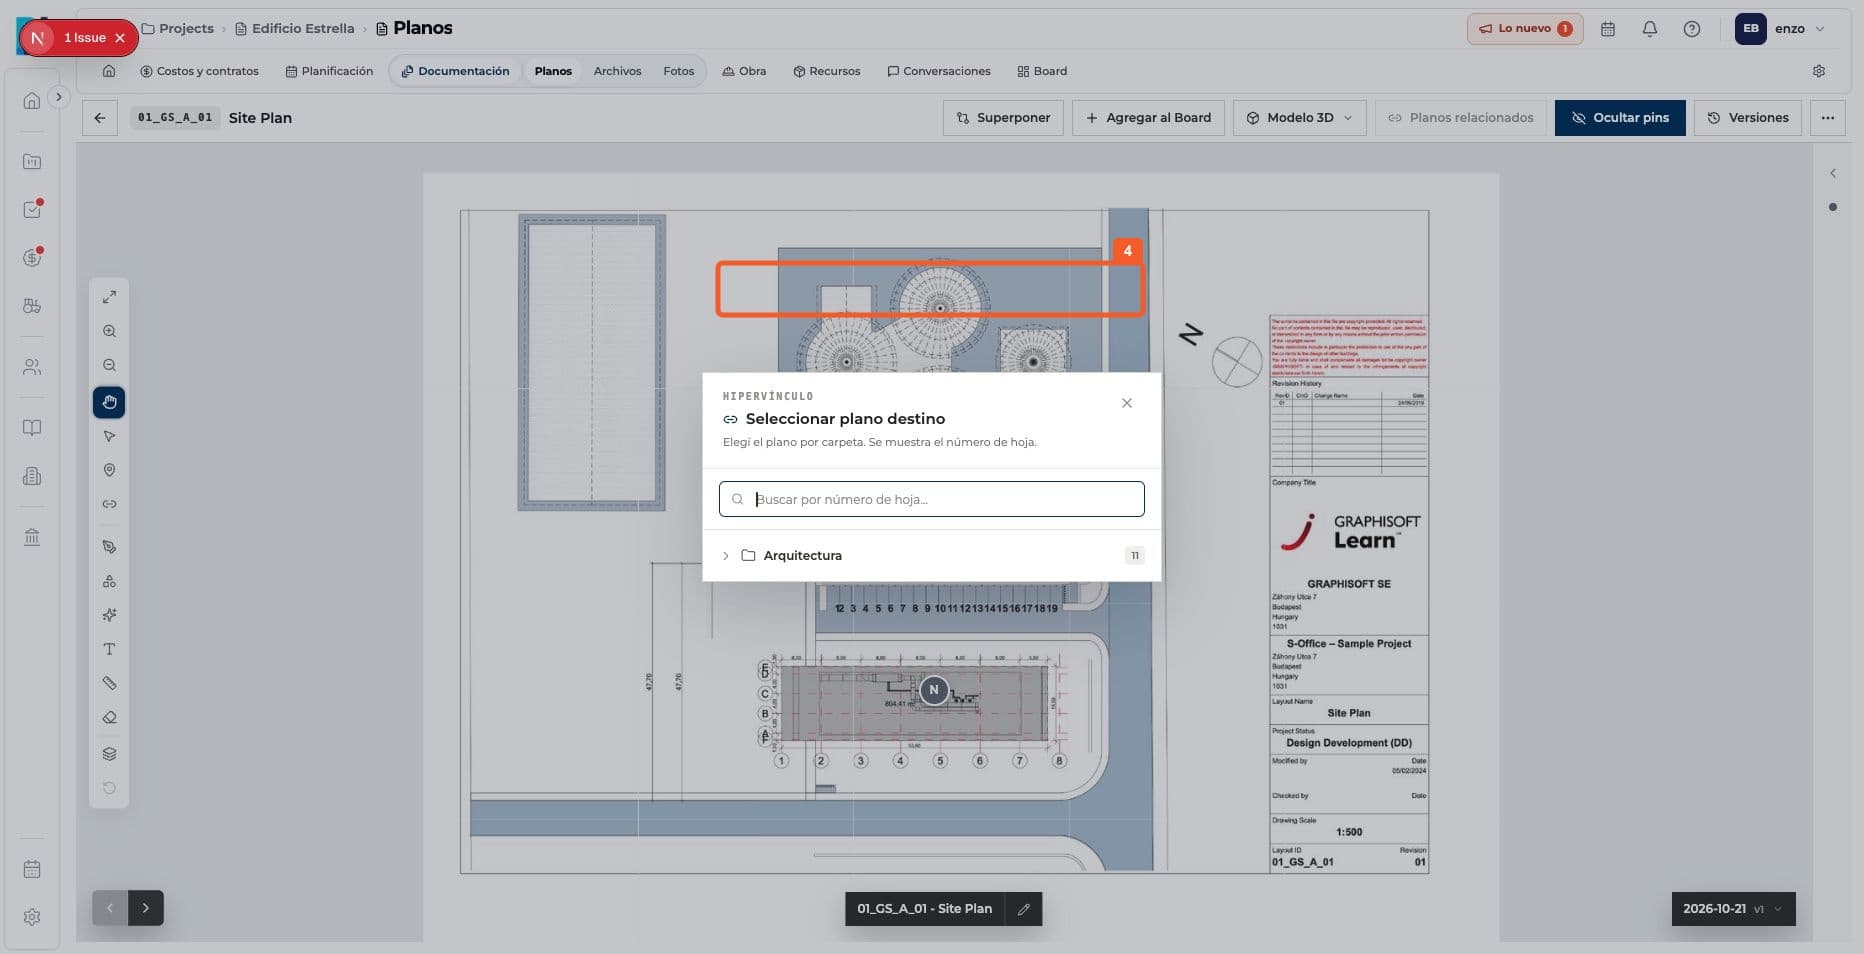Click the orange pin marker 4
Viewport: 1864px width, 954px height.
pos(1127,251)
